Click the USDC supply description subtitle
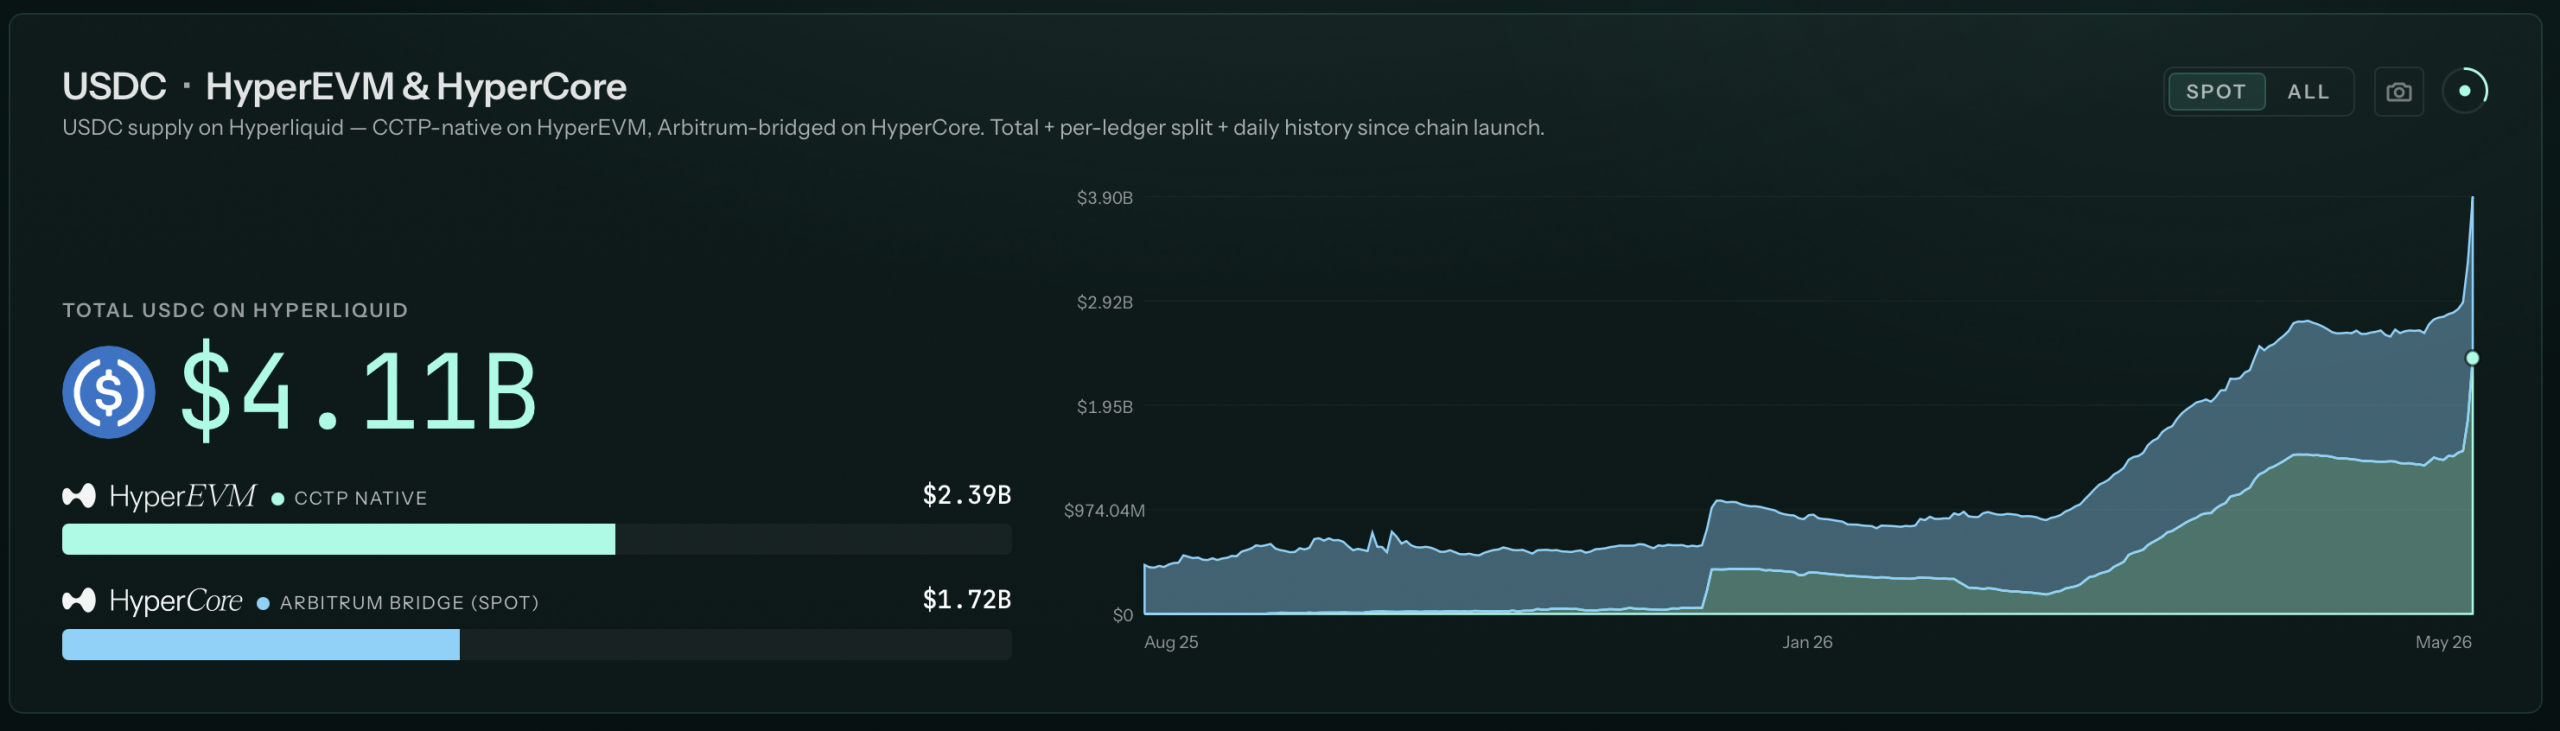Screen dimensions: 2560x731 point(803,128)
